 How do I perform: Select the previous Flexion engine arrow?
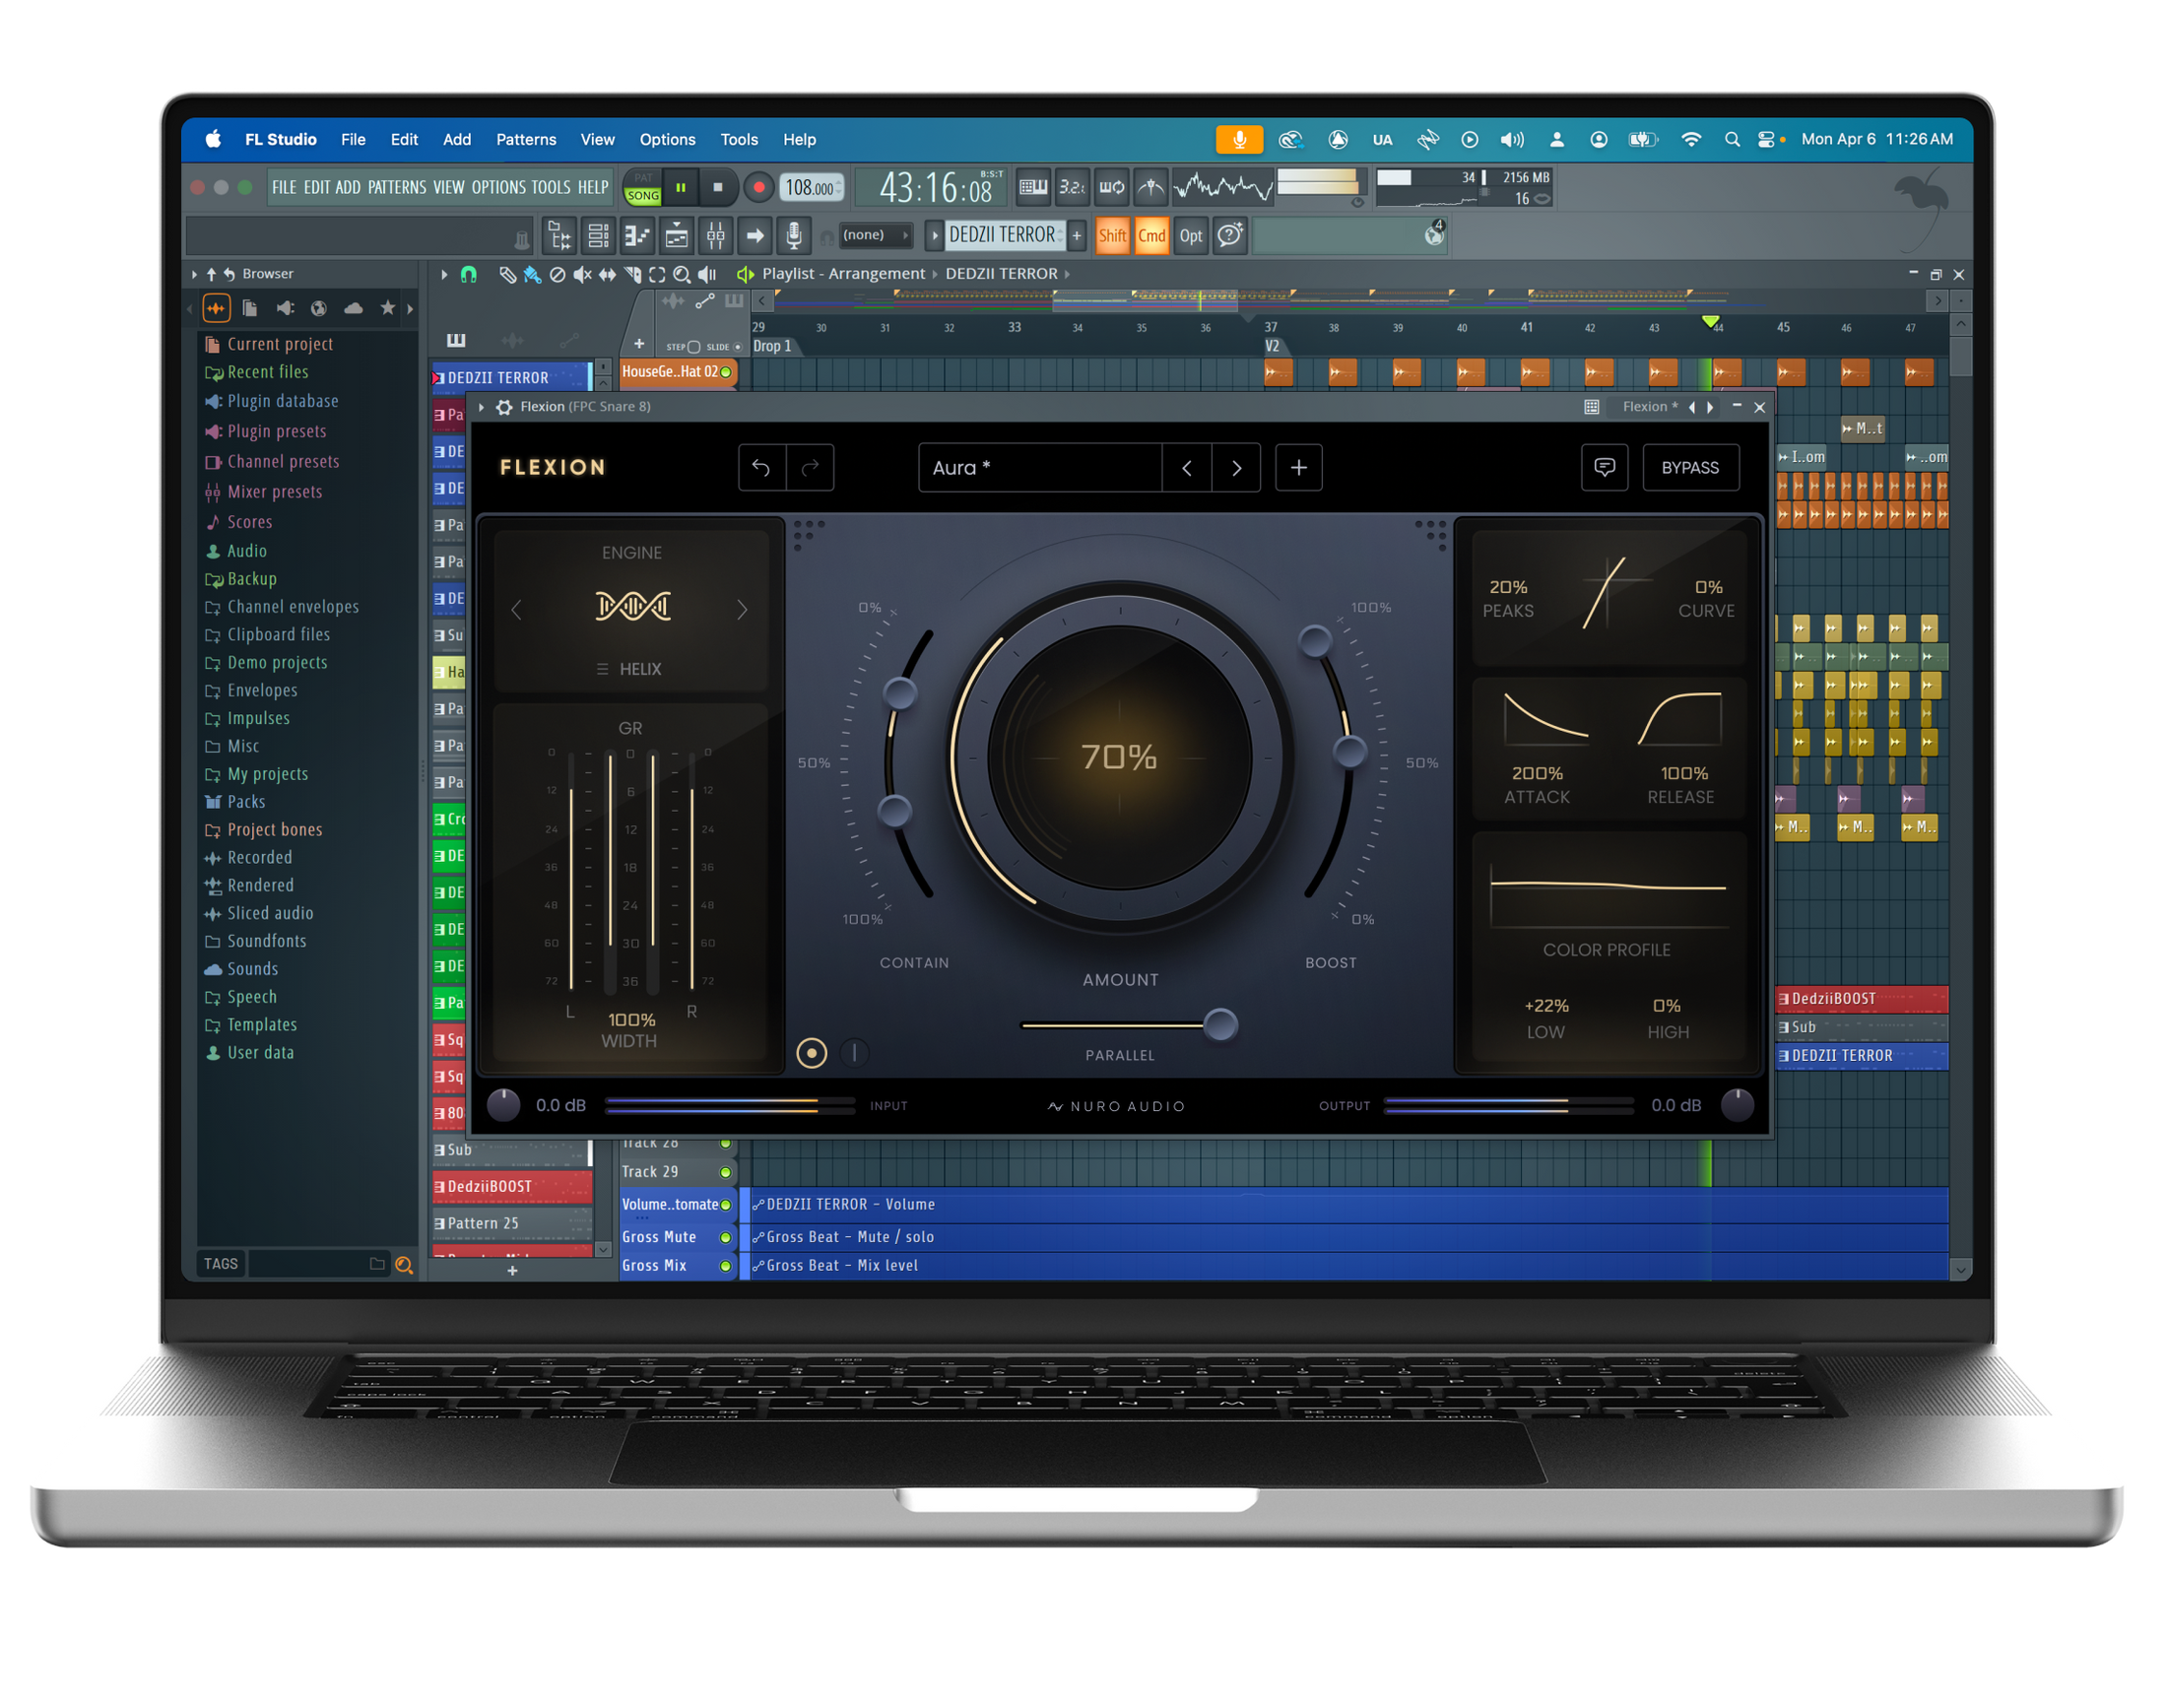pos(517,610)
